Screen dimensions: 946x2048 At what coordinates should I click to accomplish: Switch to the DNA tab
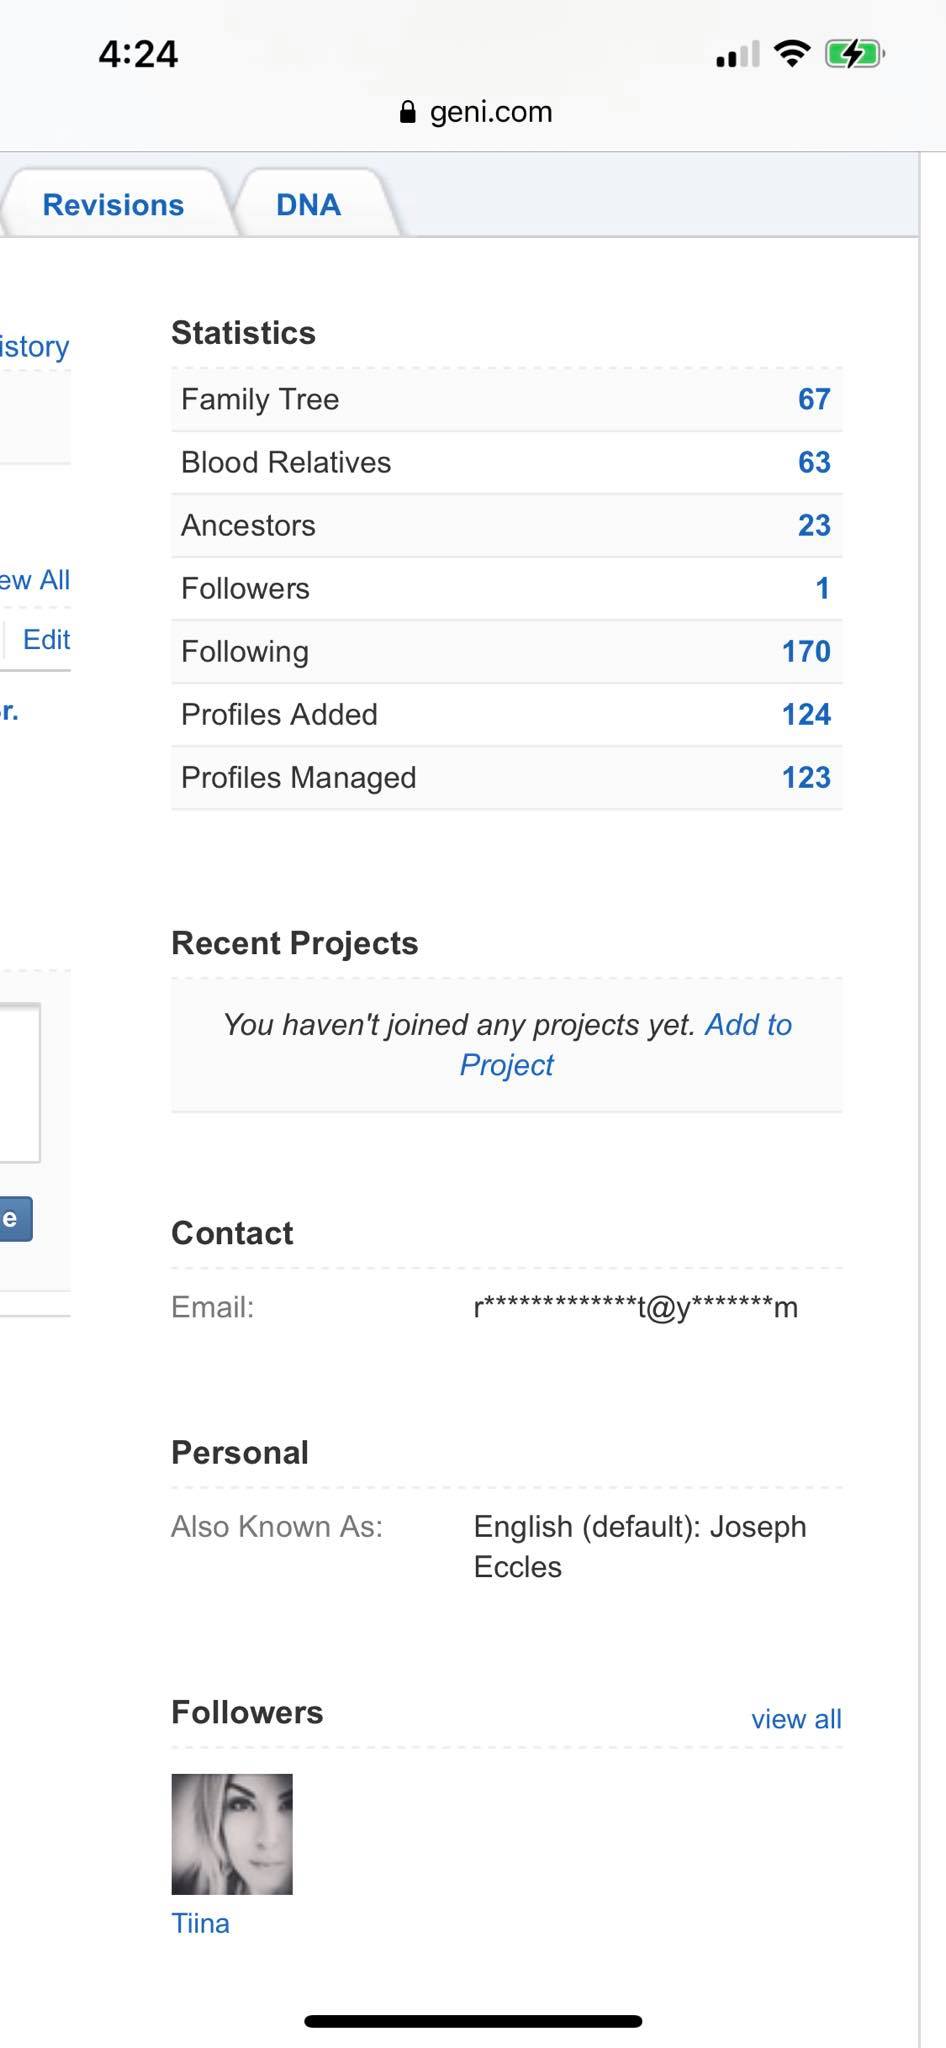pyautogui.click(x=308, y=205)
